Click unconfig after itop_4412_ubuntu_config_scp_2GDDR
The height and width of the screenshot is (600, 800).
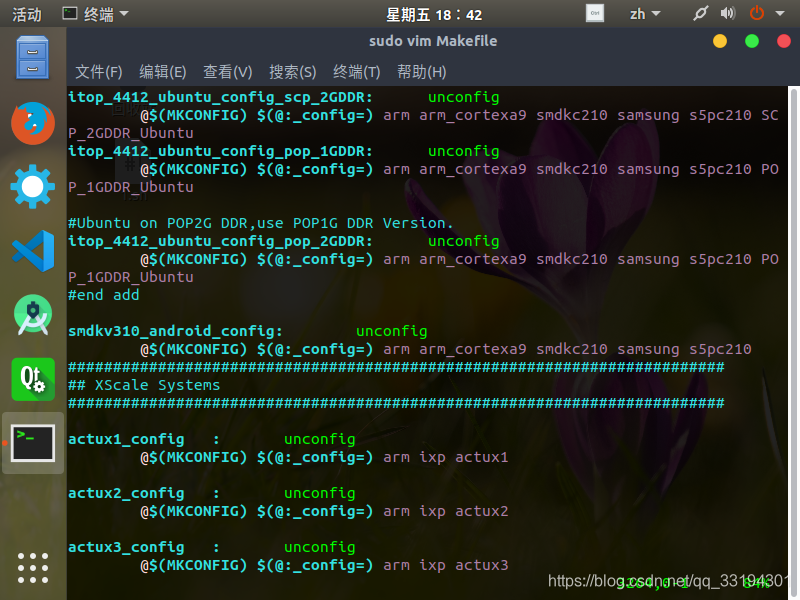[x=463, y=97]
